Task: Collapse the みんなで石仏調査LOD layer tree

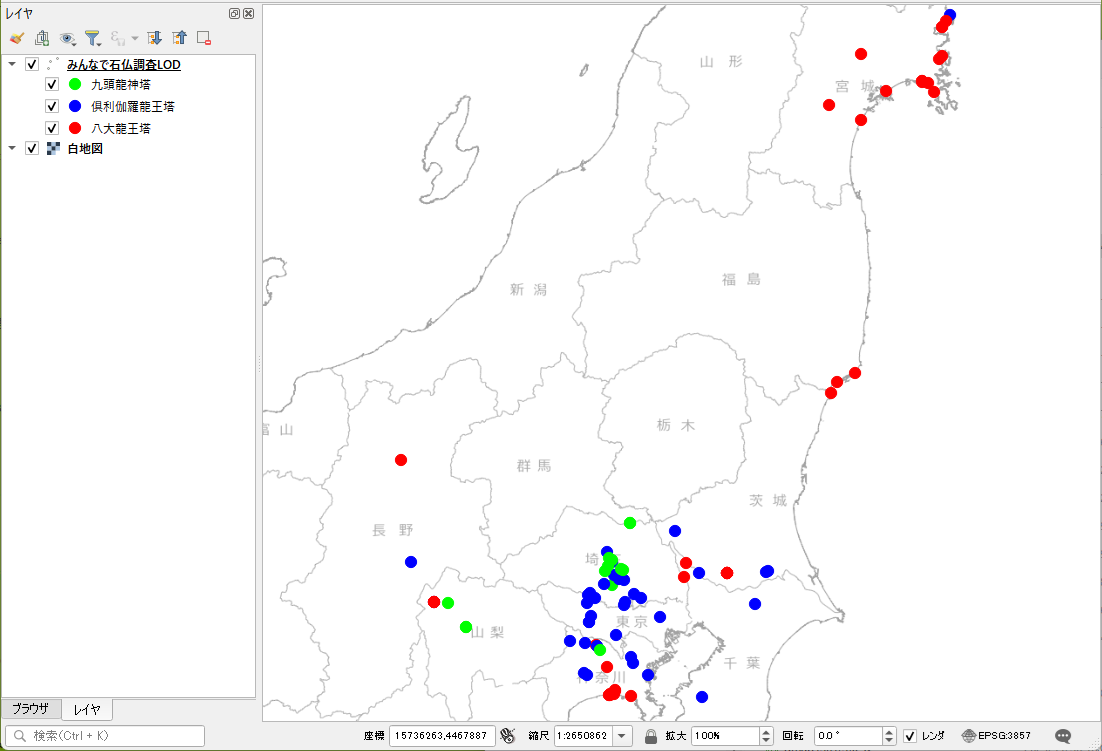Action: click(x=12, y=65)
